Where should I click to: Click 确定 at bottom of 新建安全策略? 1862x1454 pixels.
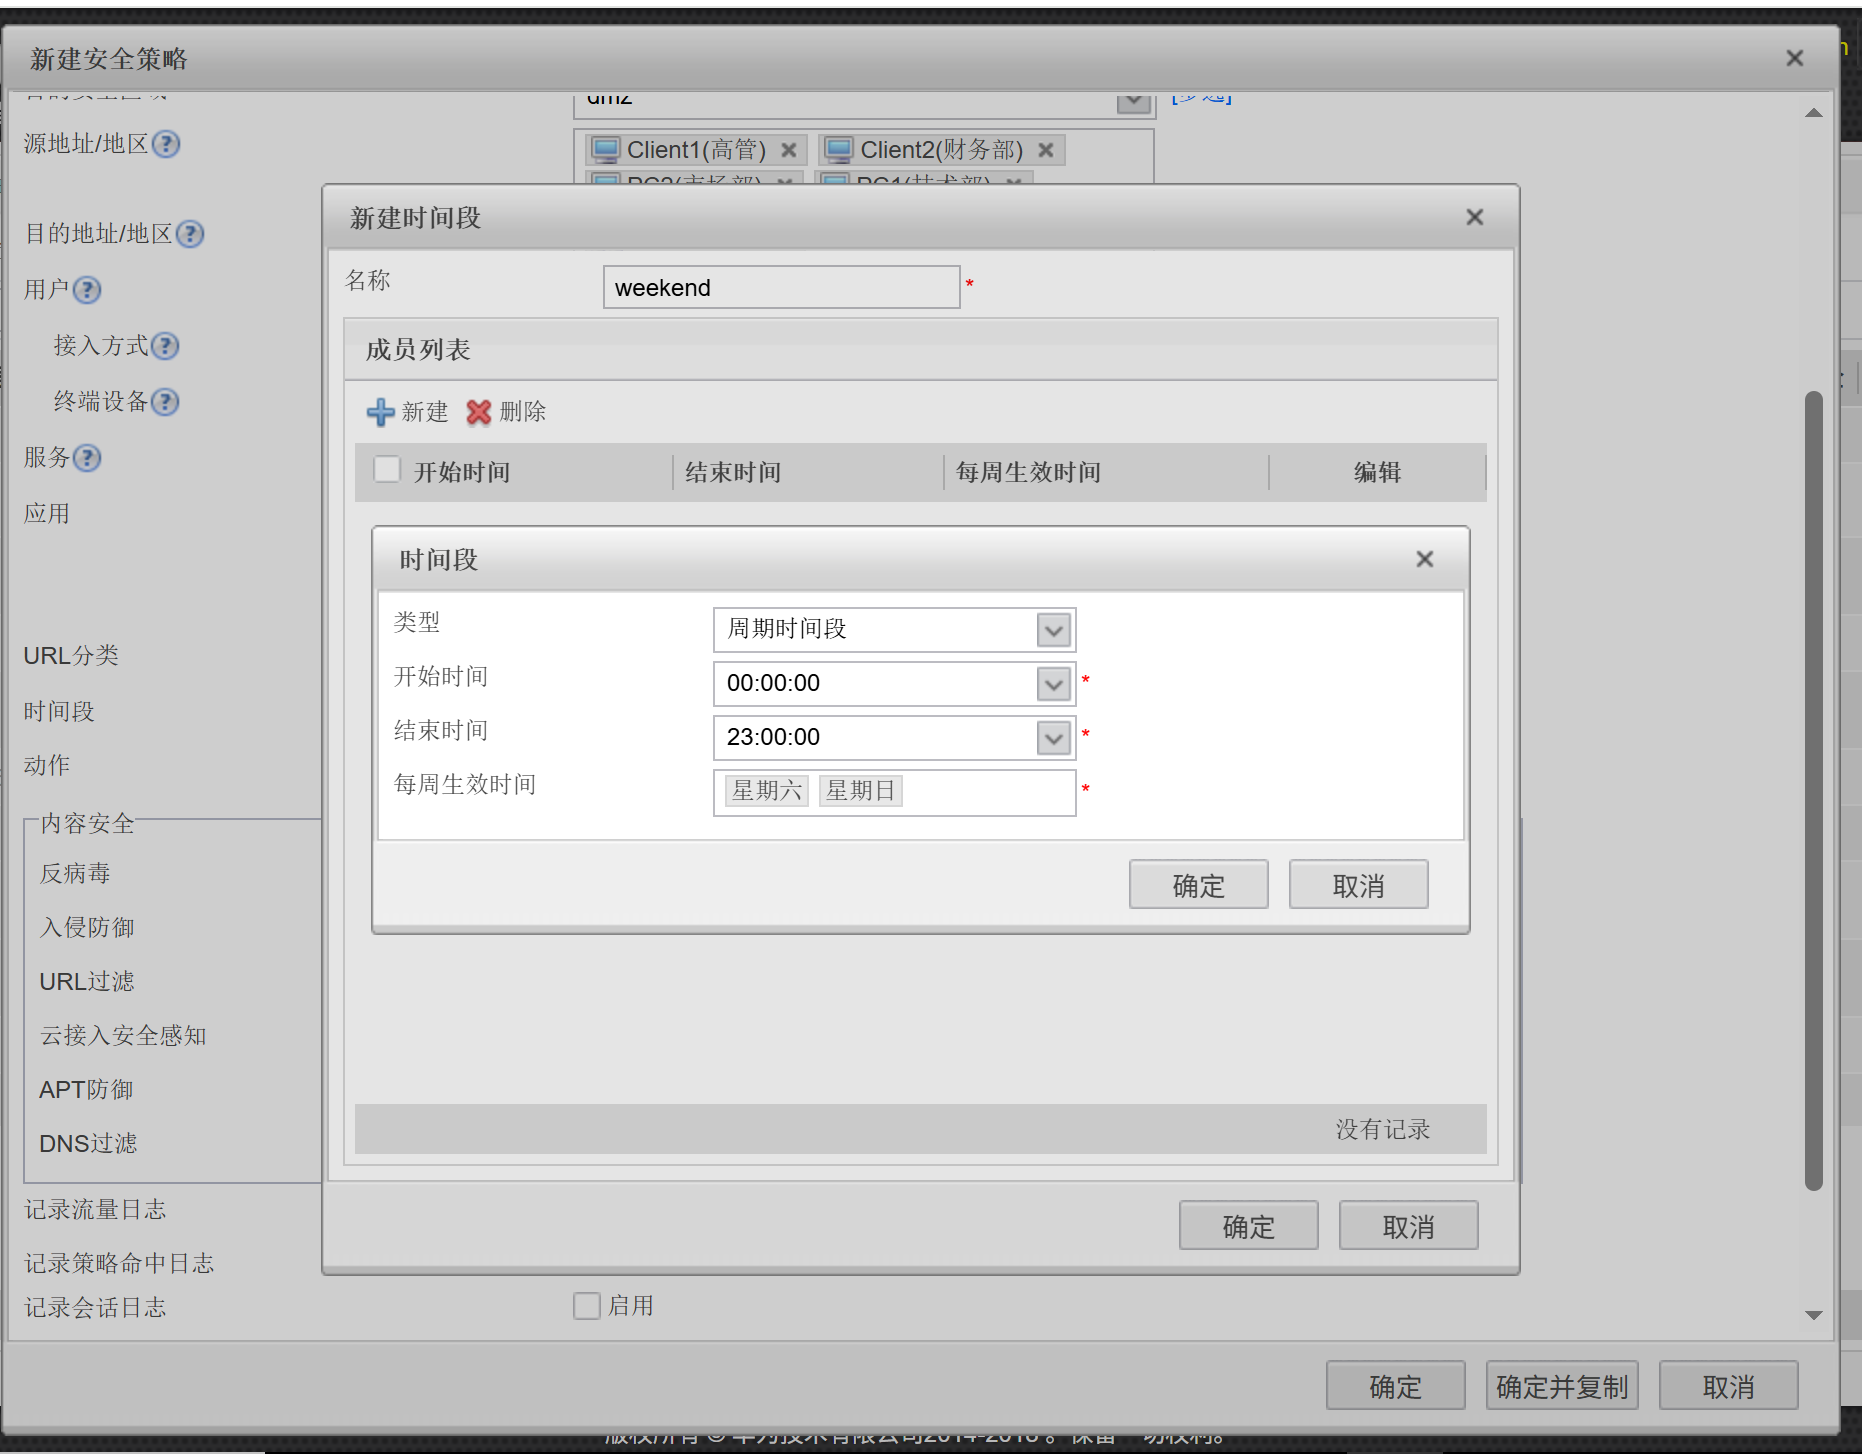(1396, 1386)
